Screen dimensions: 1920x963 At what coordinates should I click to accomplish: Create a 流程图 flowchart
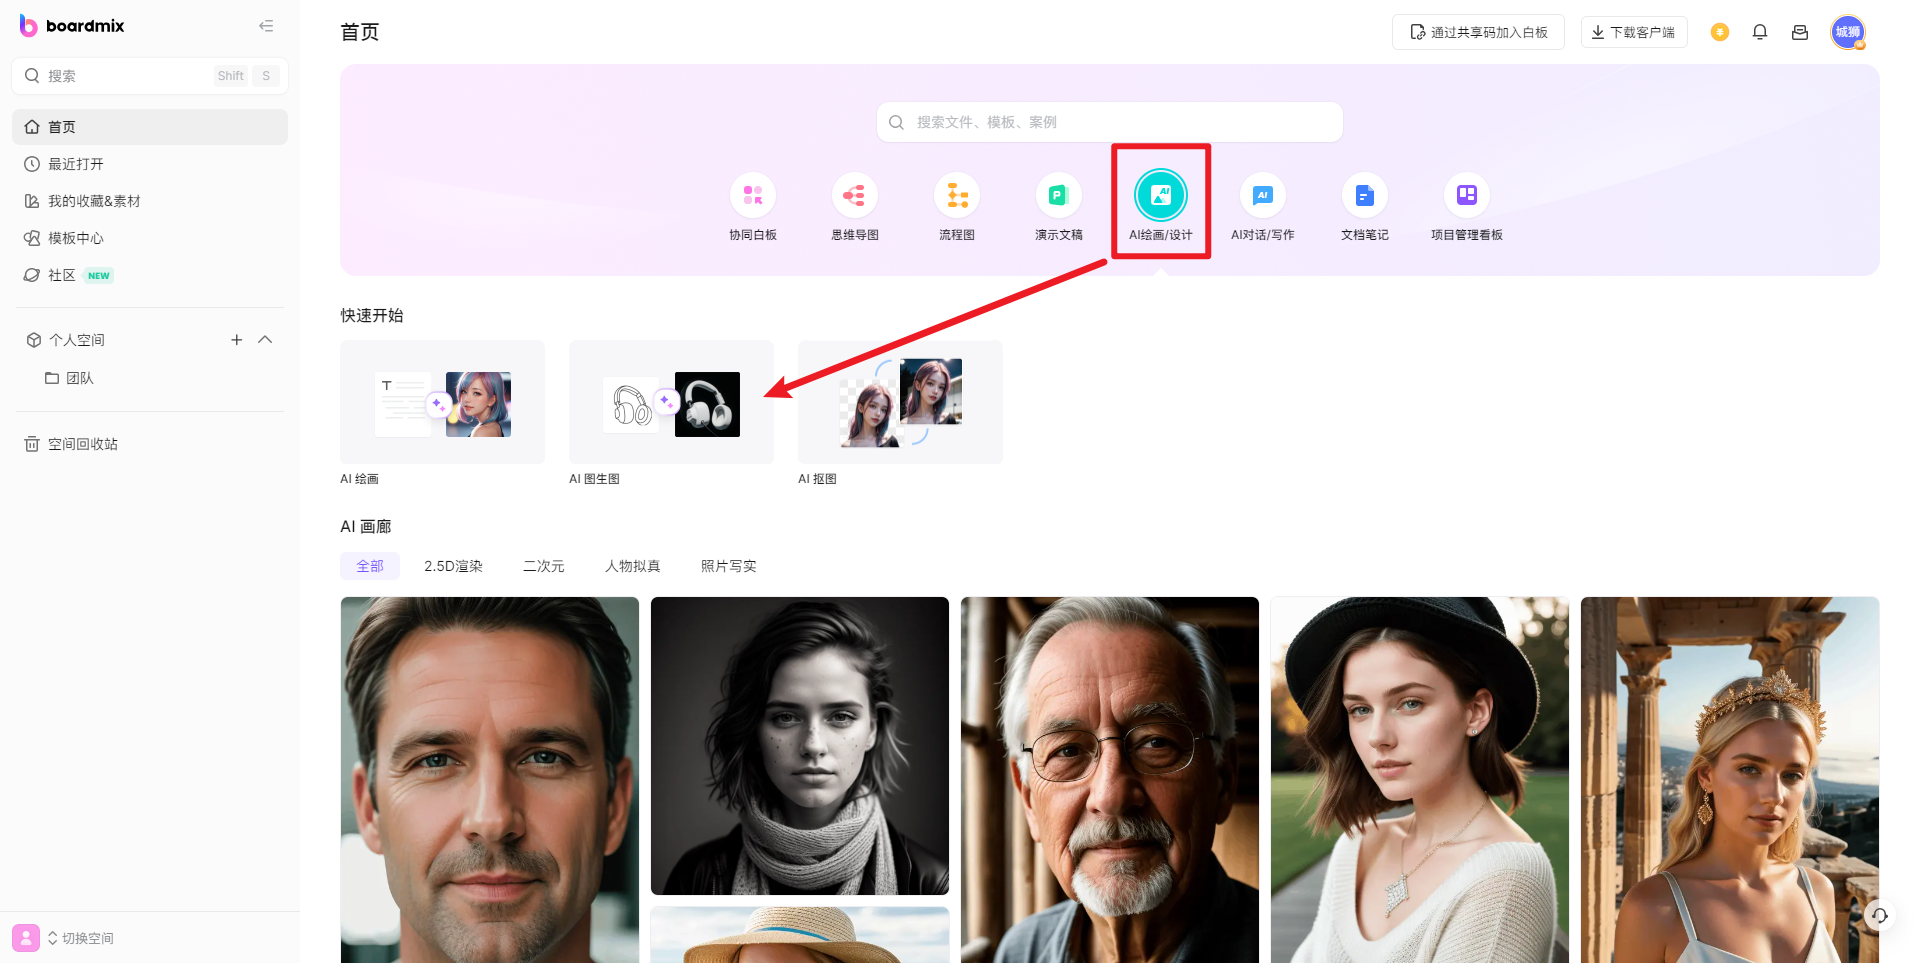tap(957, 207)
